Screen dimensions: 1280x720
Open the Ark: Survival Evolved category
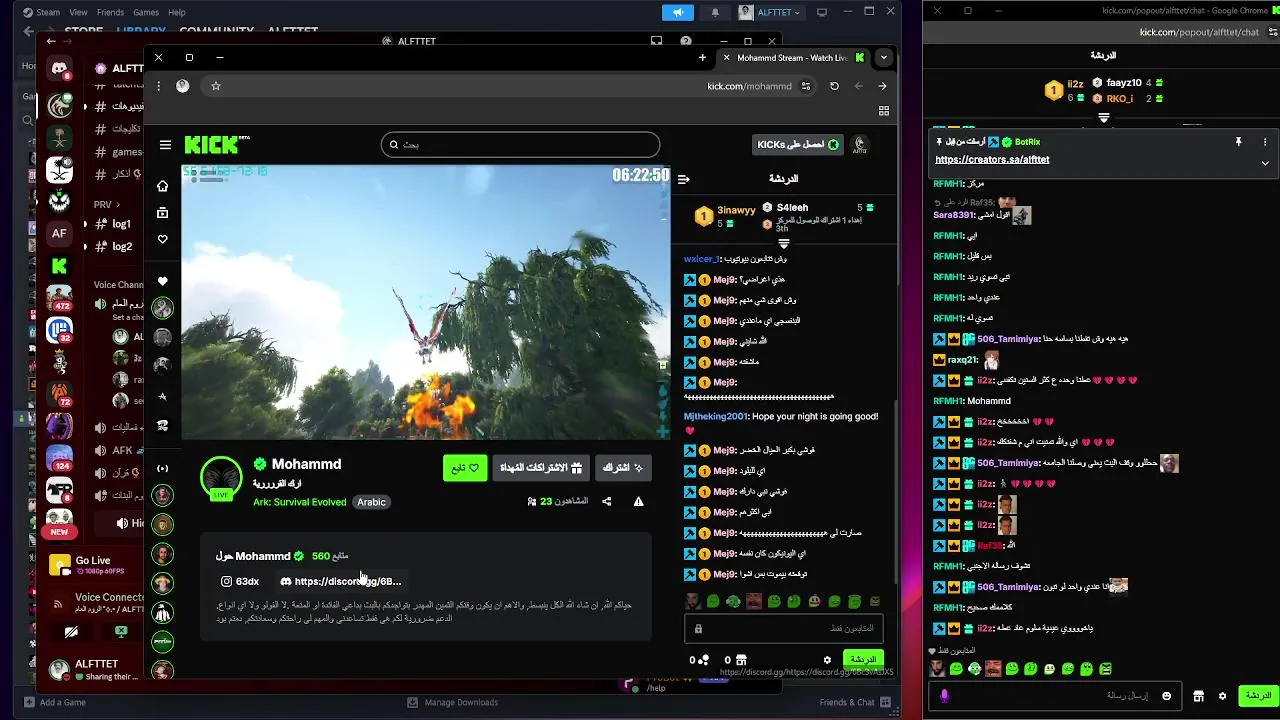(x=299, y=502)
